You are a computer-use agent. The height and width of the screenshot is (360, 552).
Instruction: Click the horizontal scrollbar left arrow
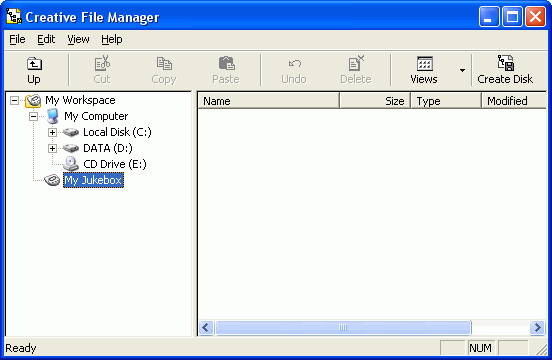click(206, 328)
